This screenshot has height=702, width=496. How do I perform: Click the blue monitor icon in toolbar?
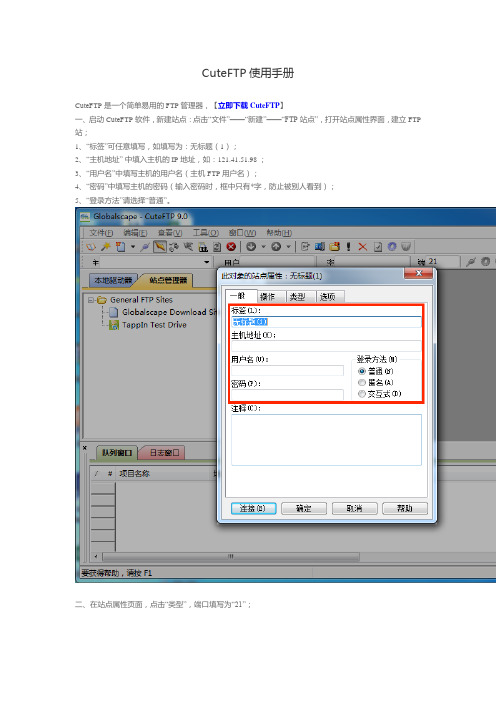pyautogui.click(x=320, y=246)
